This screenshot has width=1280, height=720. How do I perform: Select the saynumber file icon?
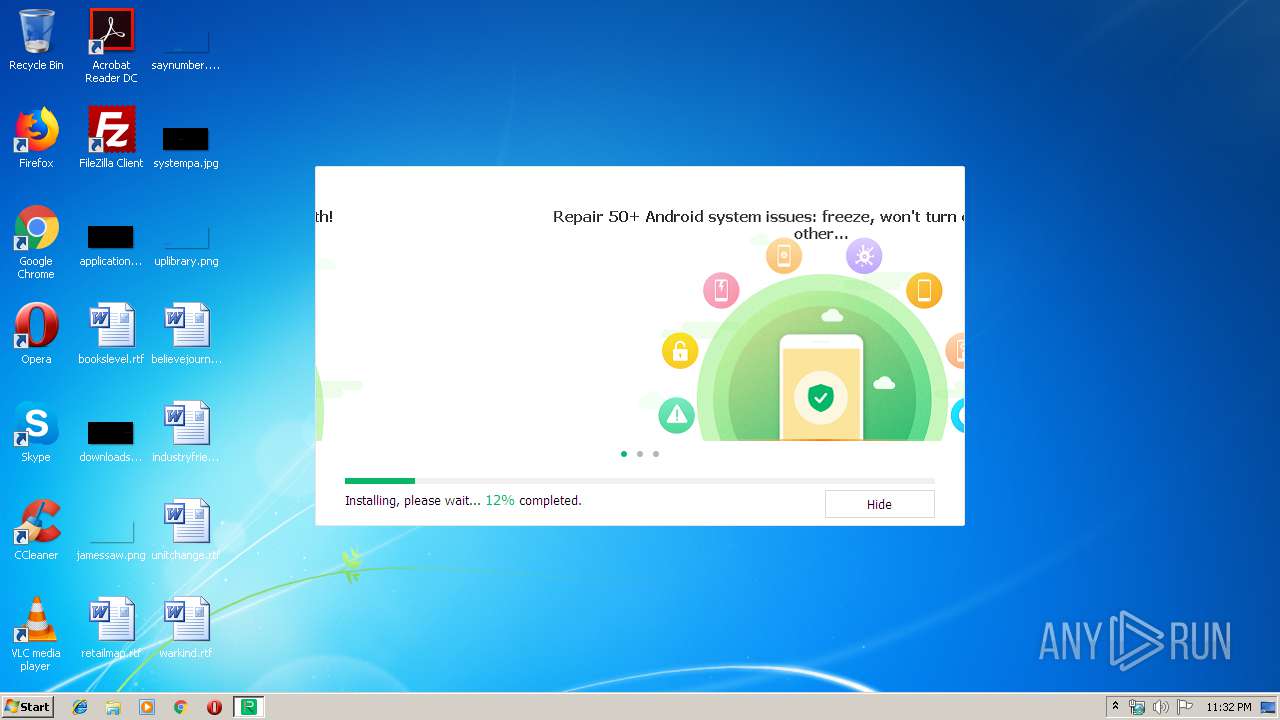(186, 46)
